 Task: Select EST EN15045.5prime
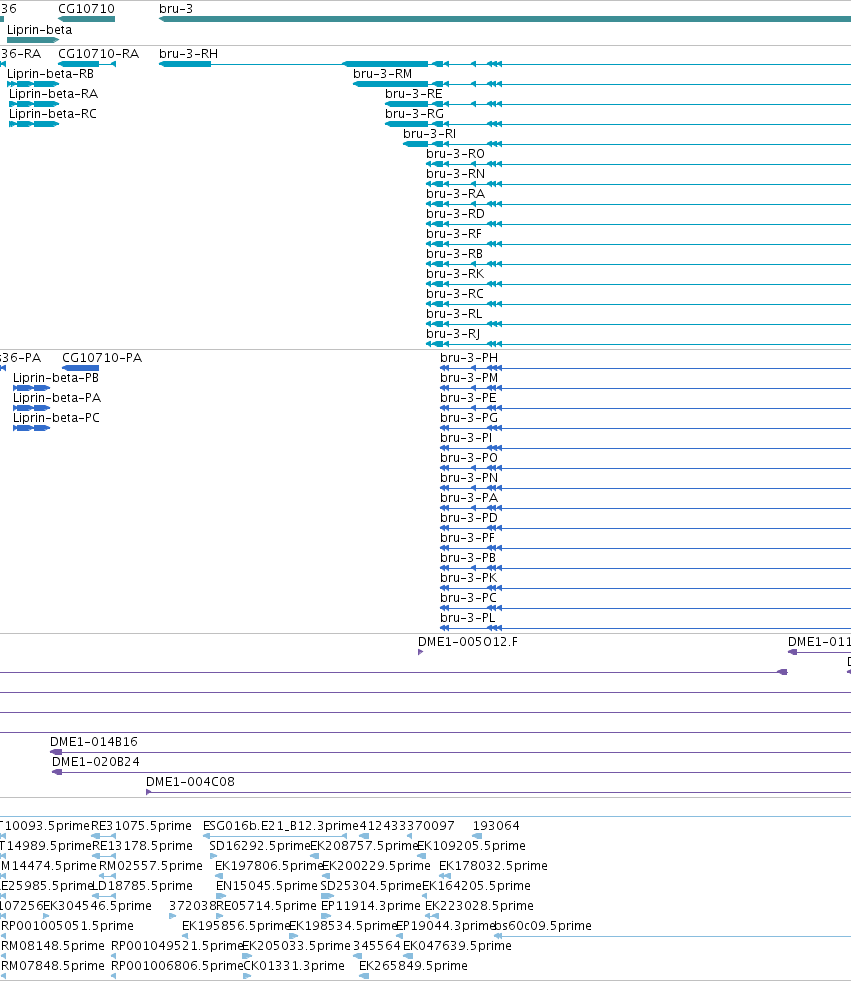point(267,886)
